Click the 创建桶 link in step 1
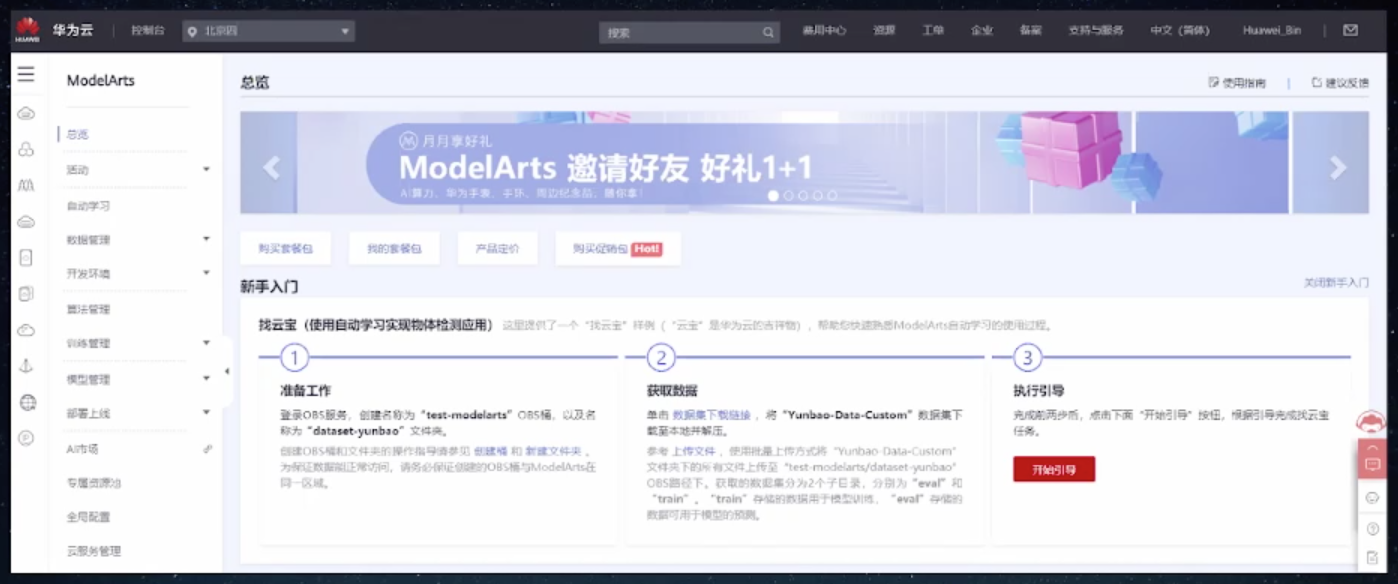 (490, 451)
